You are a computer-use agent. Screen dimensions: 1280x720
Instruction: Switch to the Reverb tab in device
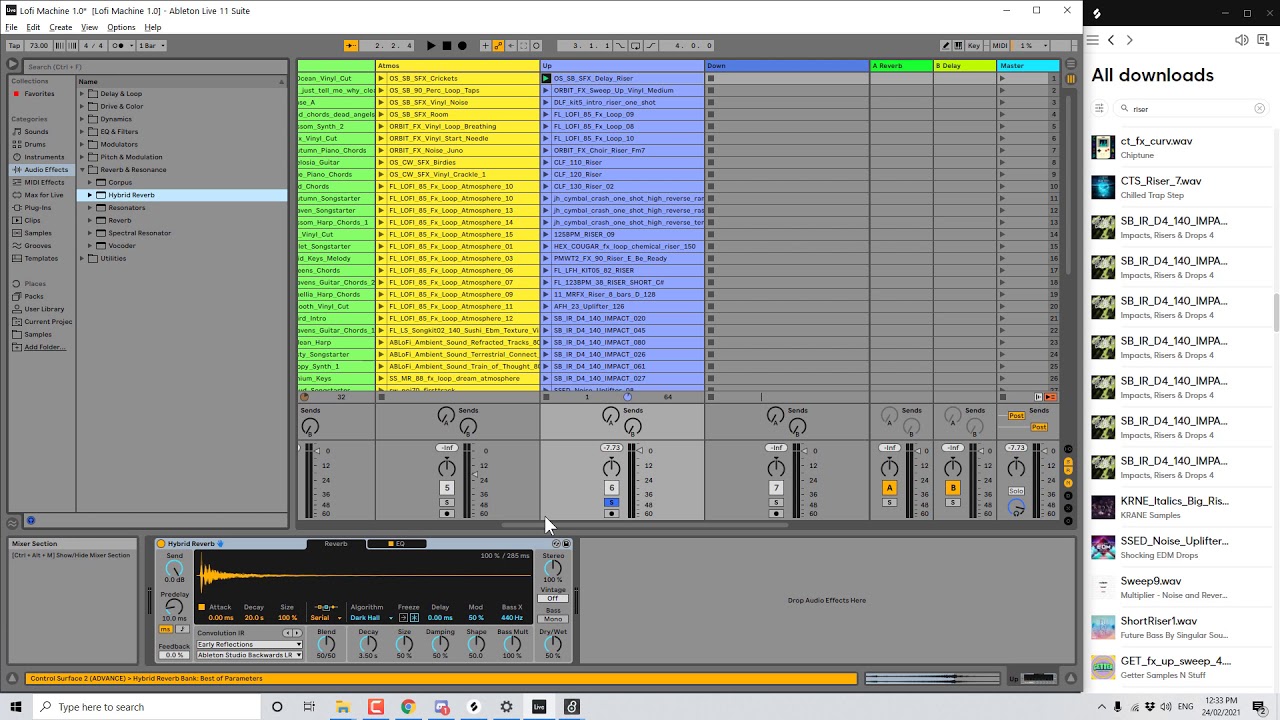[x=336, y=544]
